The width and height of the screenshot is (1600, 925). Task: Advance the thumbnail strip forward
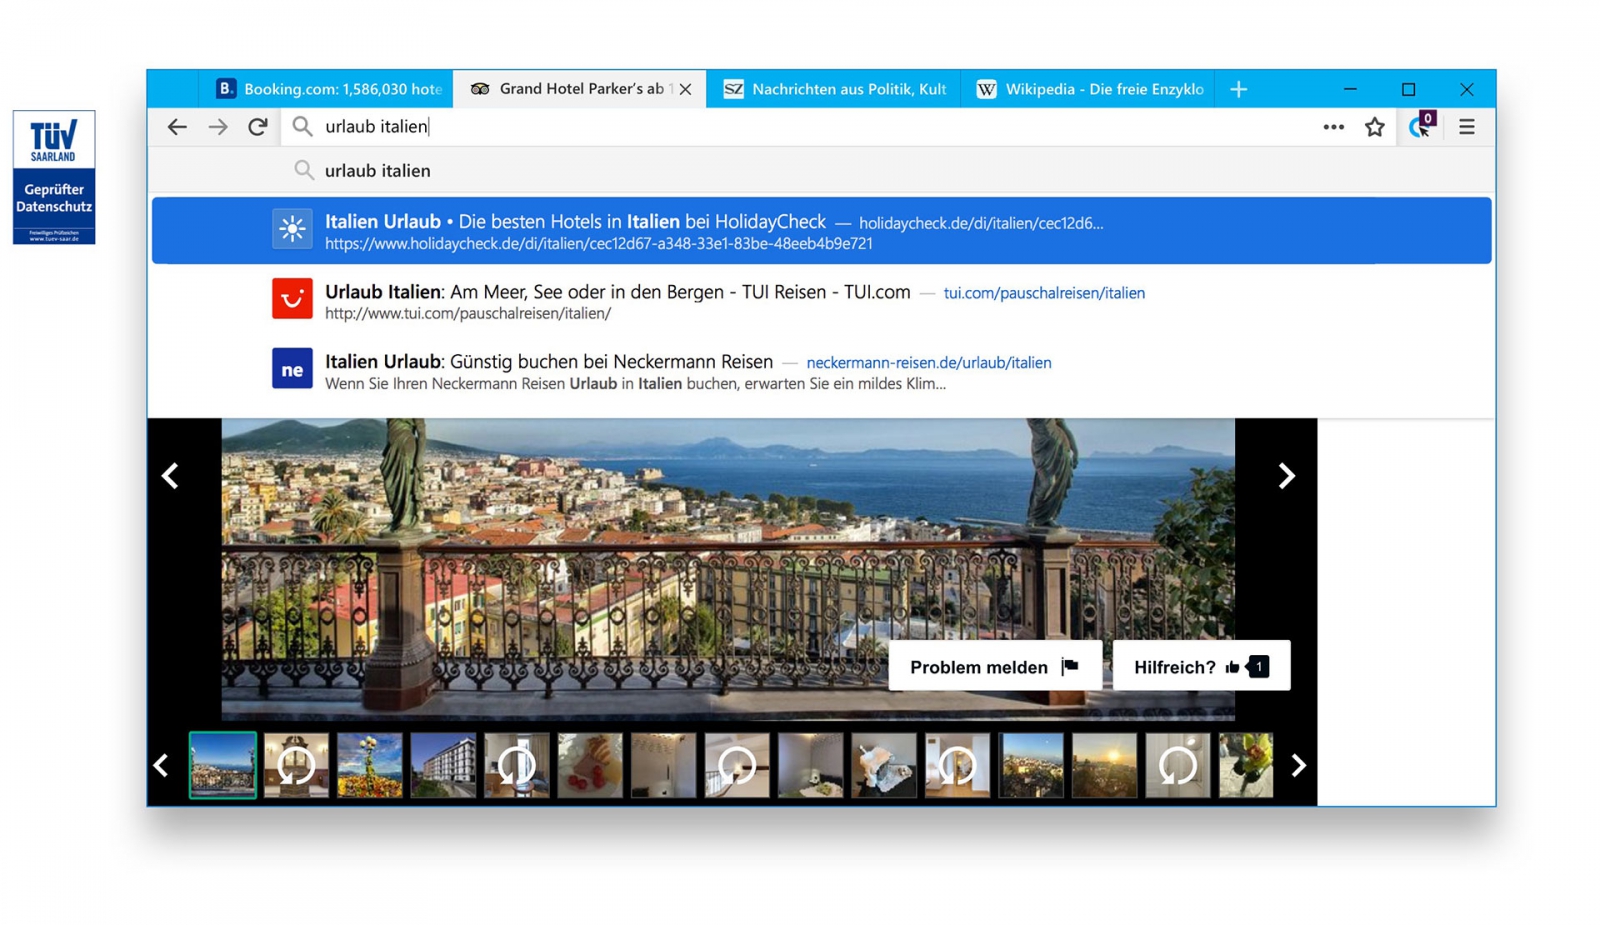pos(1298,766)
